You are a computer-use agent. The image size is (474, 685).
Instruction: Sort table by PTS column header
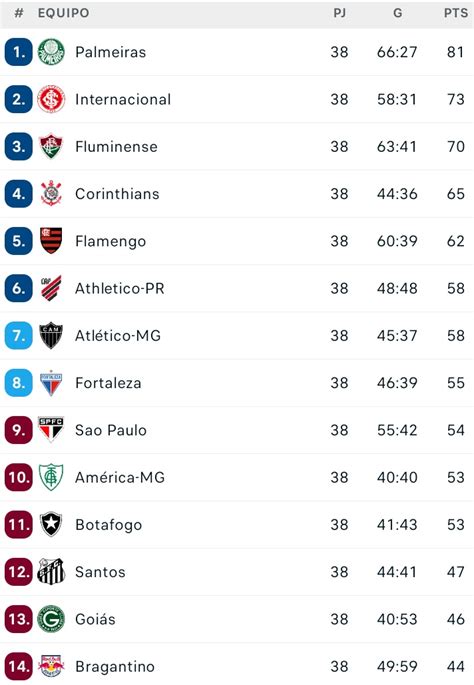pyautogui.click(x=456, y=13)
